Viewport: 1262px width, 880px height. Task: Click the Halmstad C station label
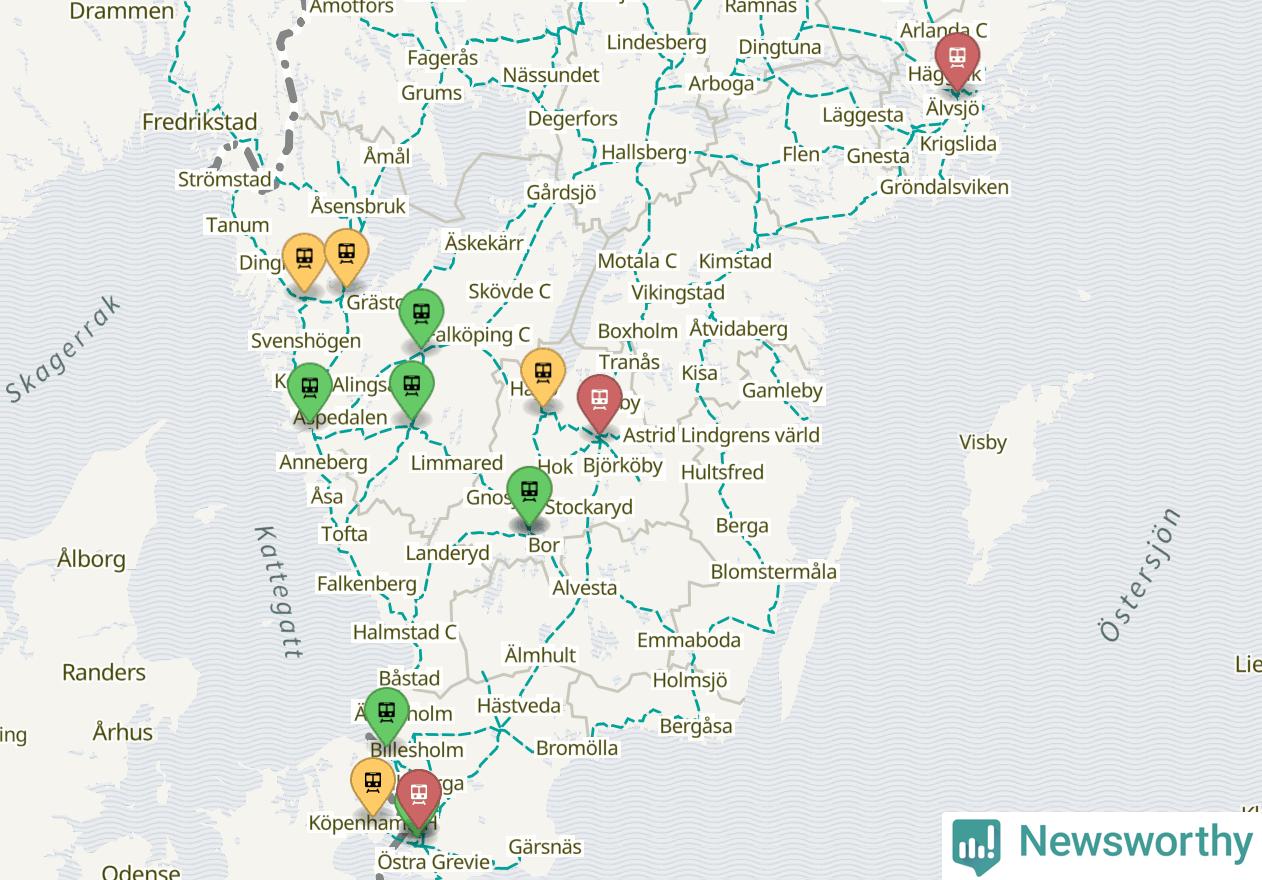coord(405,632)
